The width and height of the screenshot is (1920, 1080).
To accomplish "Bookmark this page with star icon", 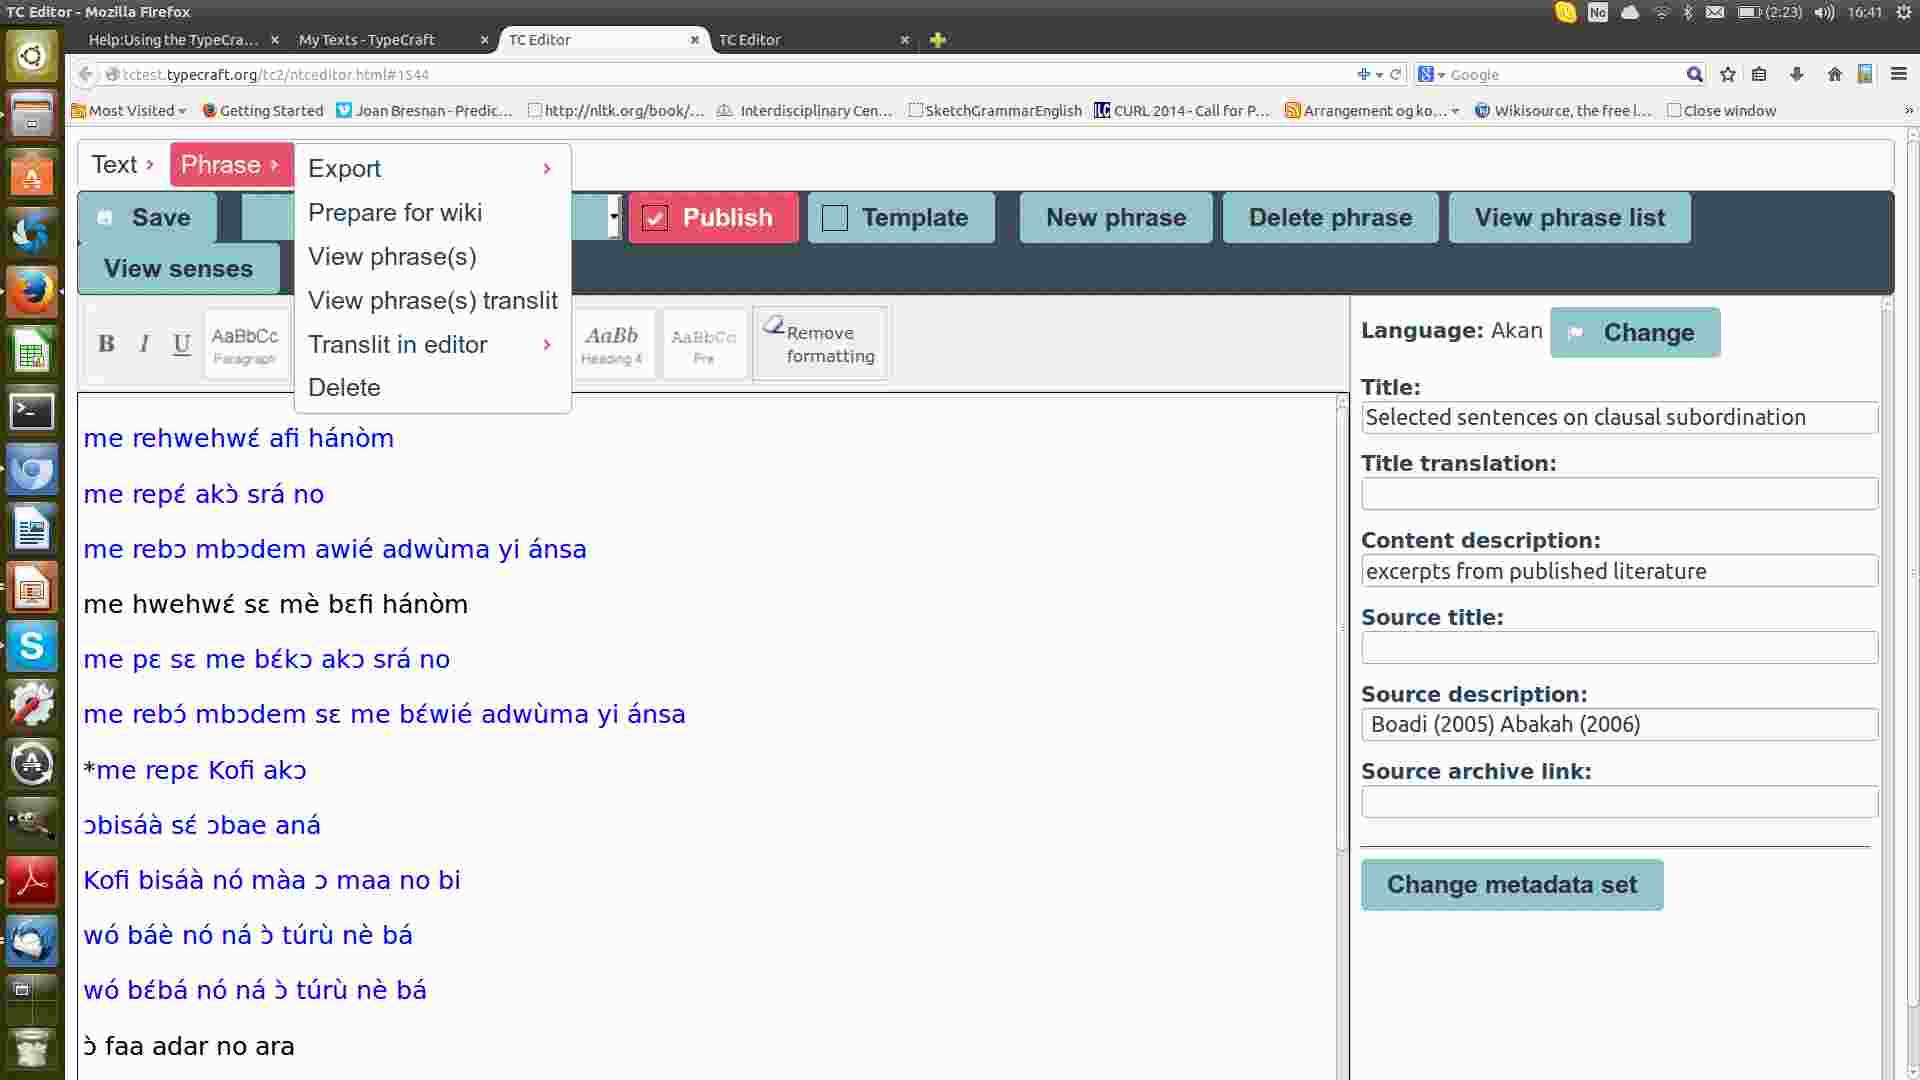I will 1727,74.
